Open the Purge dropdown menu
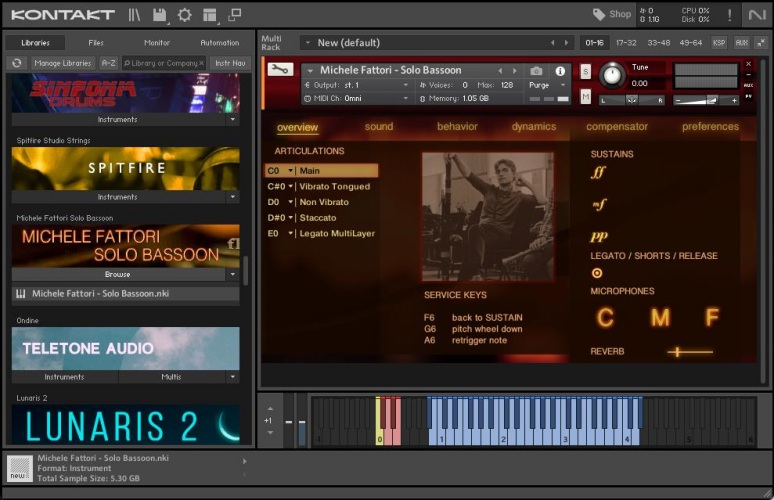 (x=545, y=86)
